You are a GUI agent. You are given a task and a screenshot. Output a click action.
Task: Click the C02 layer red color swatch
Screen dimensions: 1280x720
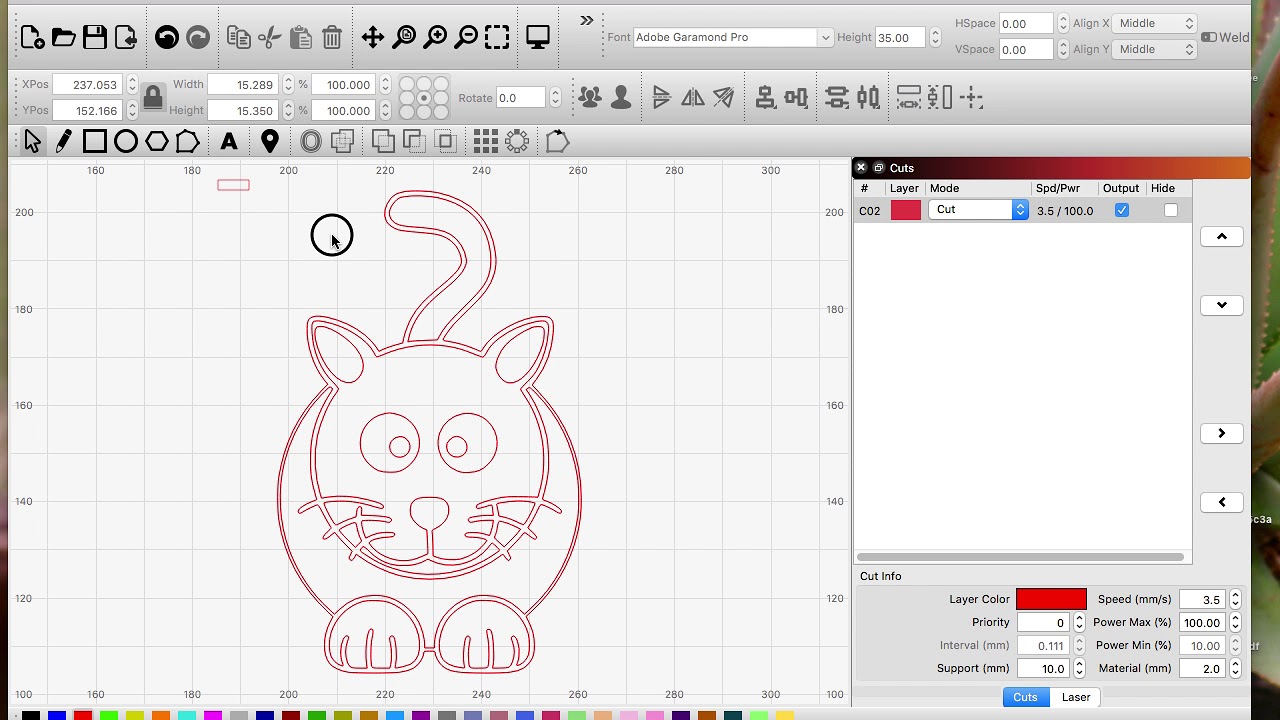[x=906, y=210]
